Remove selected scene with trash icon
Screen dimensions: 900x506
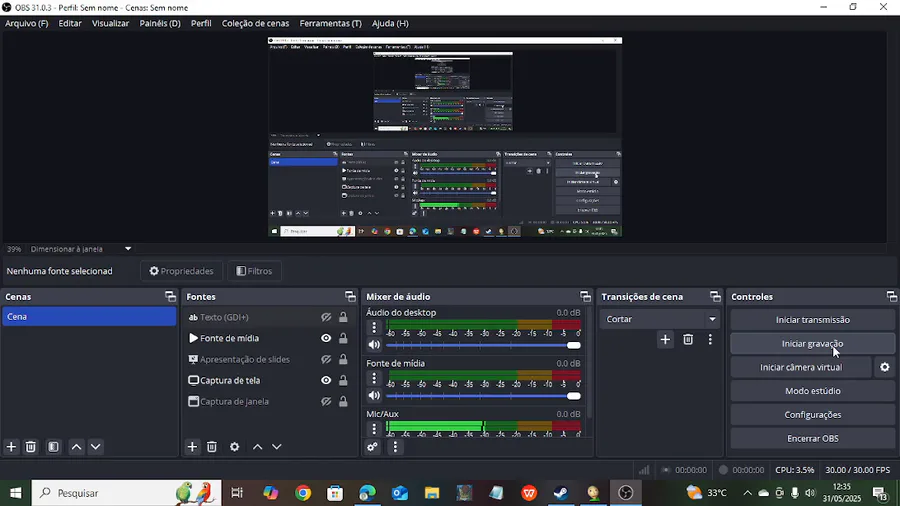[31, 446]
